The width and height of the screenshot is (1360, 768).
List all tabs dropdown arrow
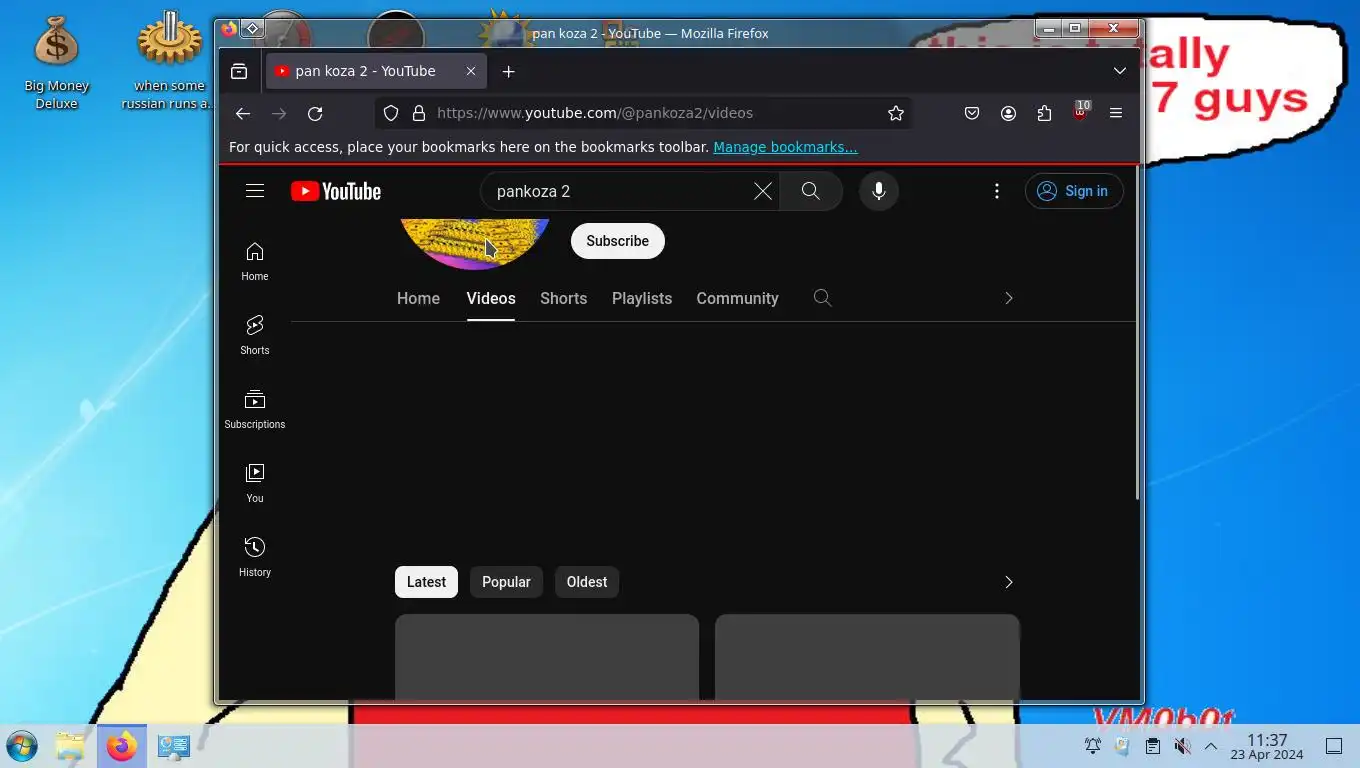coord(1120,71)
